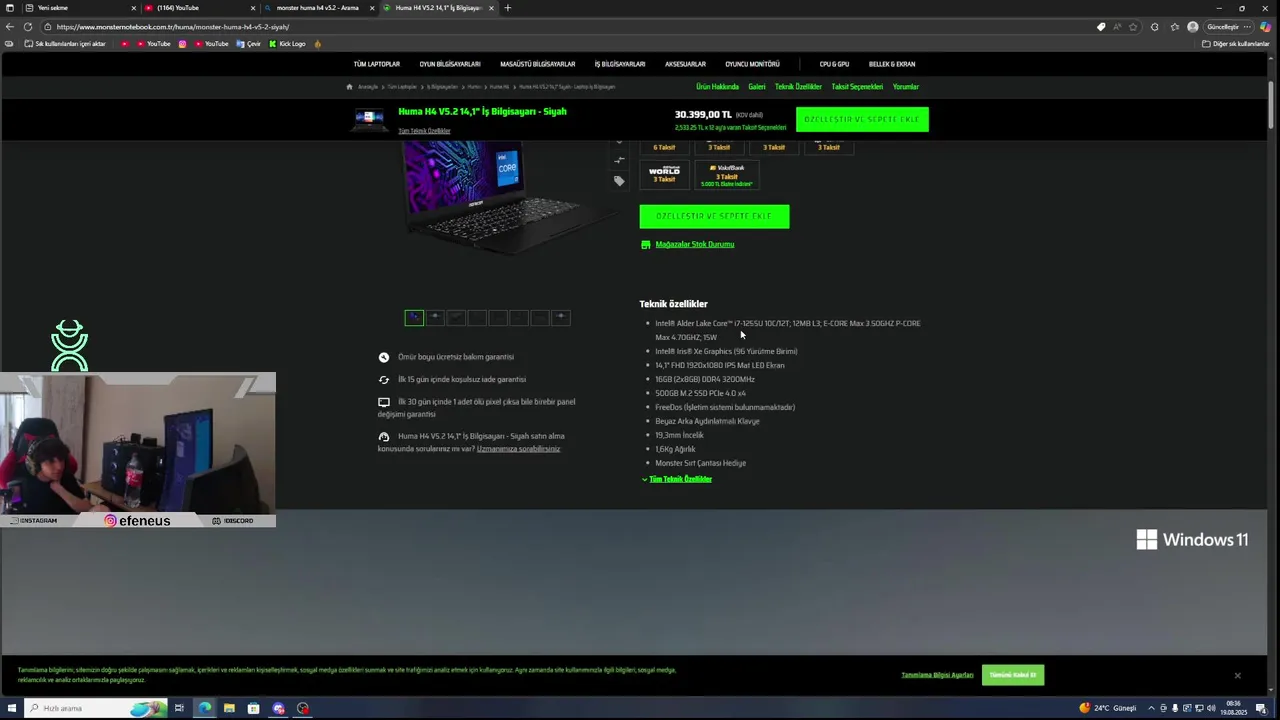Screen dimensions: 1280x720
Task: Open OYUNCU MONİTÖRÜ menu
Action: click(752, 64)
